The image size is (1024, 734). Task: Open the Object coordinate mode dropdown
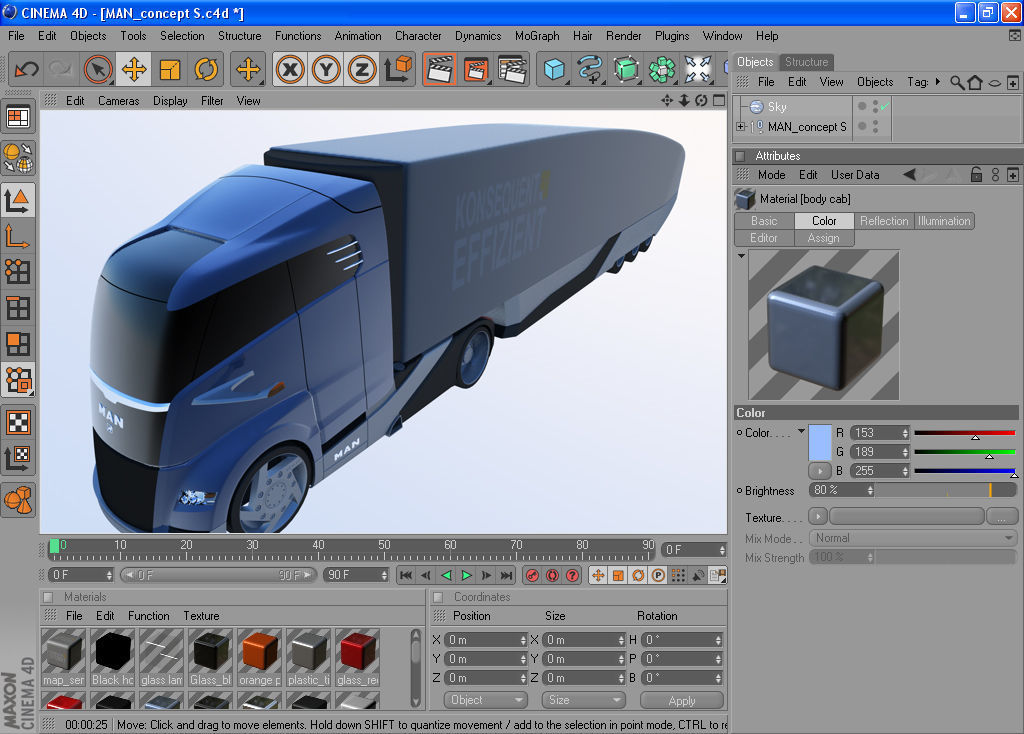pos(485,700)
